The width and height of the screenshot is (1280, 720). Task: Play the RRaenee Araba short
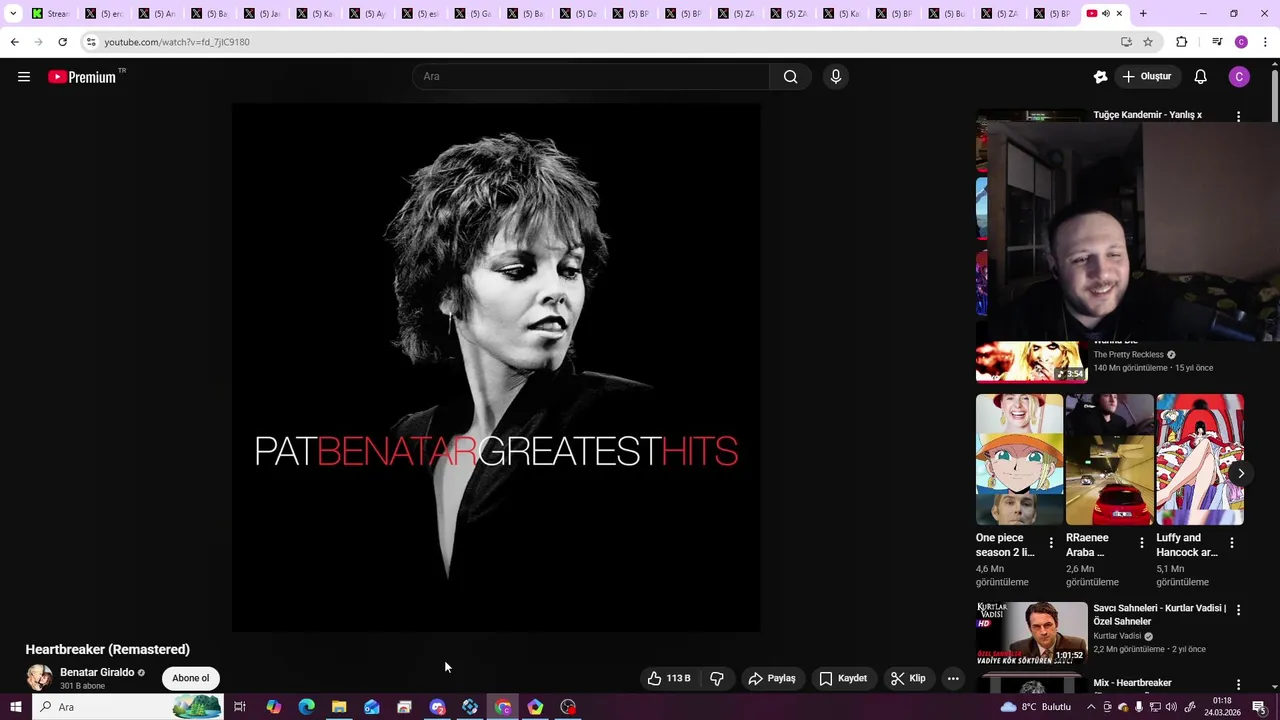pos(1110,459)
